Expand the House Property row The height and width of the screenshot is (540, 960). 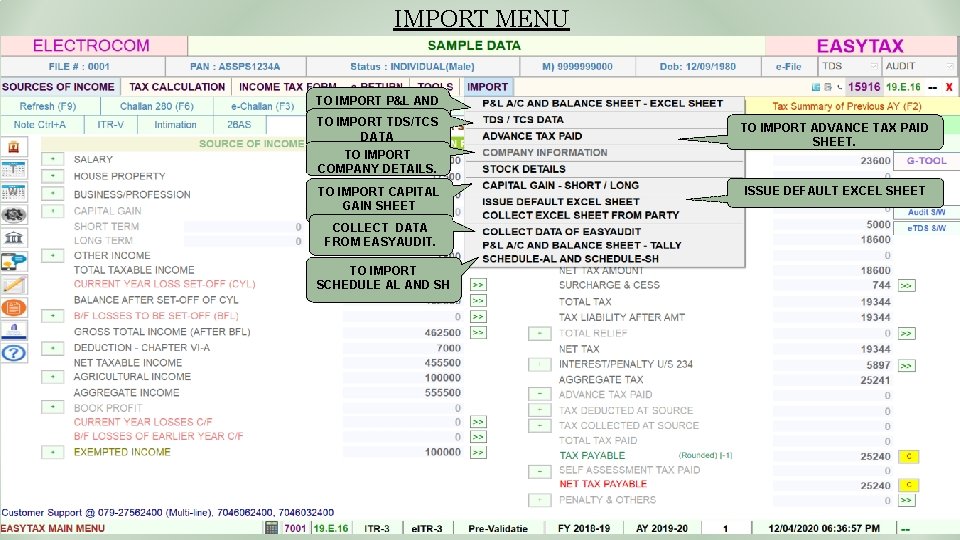[53, 176]
